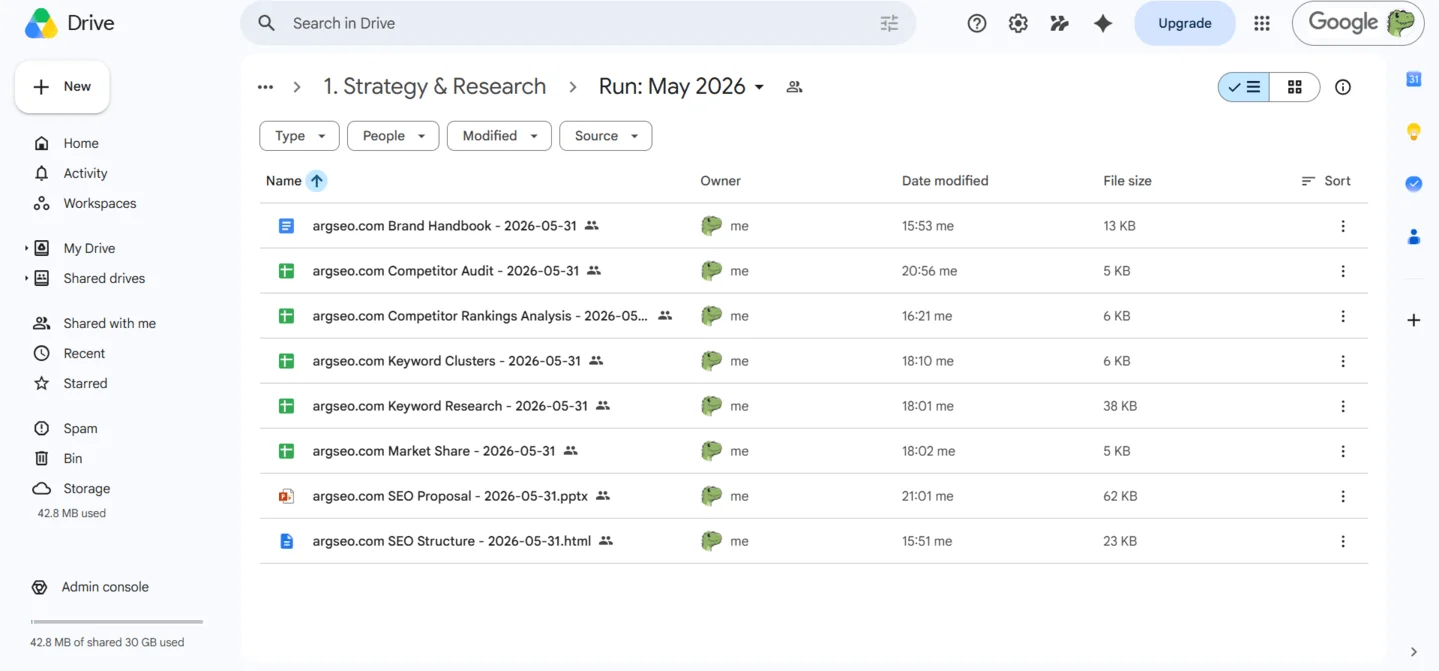Hide side panel chevron arrow
The image size is (1439, 671).
1413,652
